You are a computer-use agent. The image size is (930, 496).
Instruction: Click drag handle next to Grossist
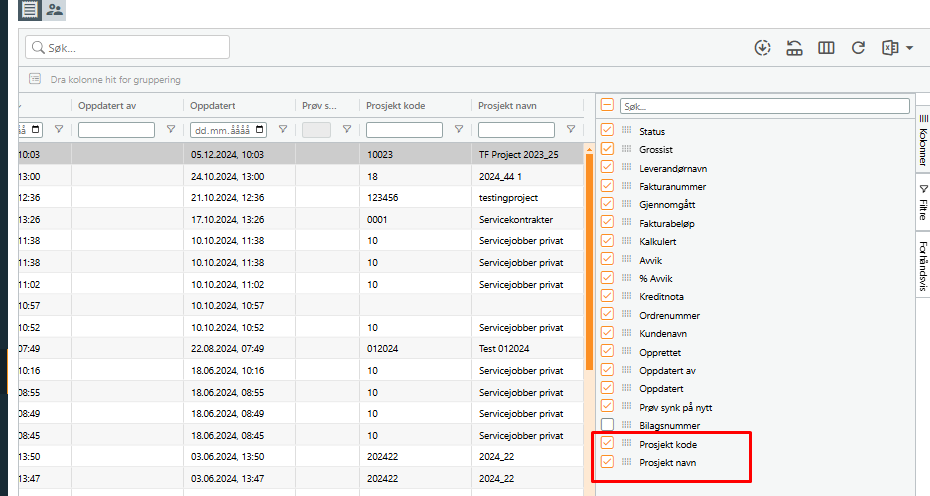point(626,148)
